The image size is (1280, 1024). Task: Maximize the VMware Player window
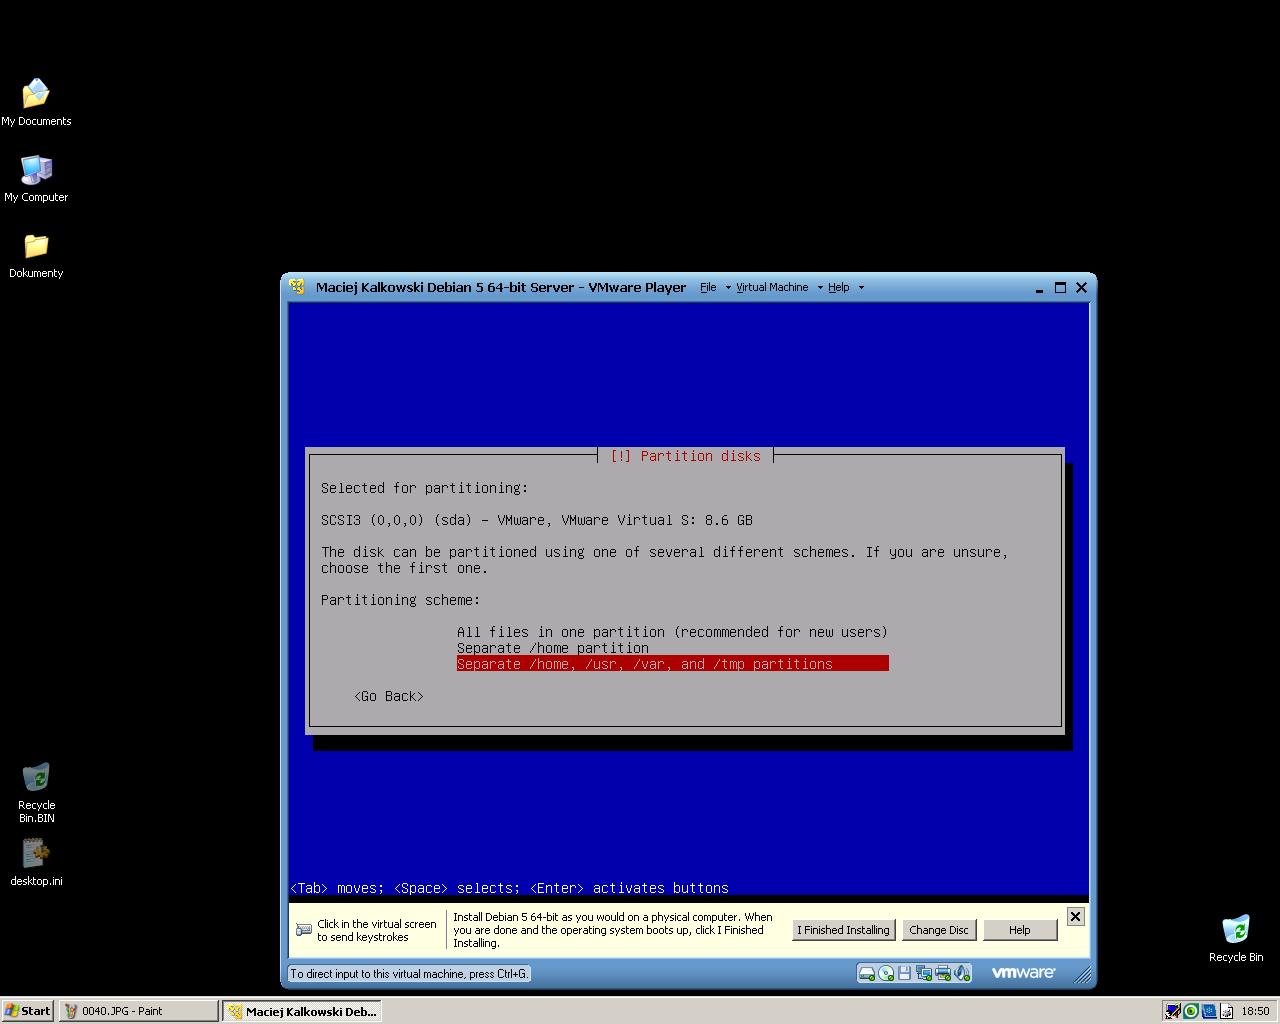click(1060, 287)
